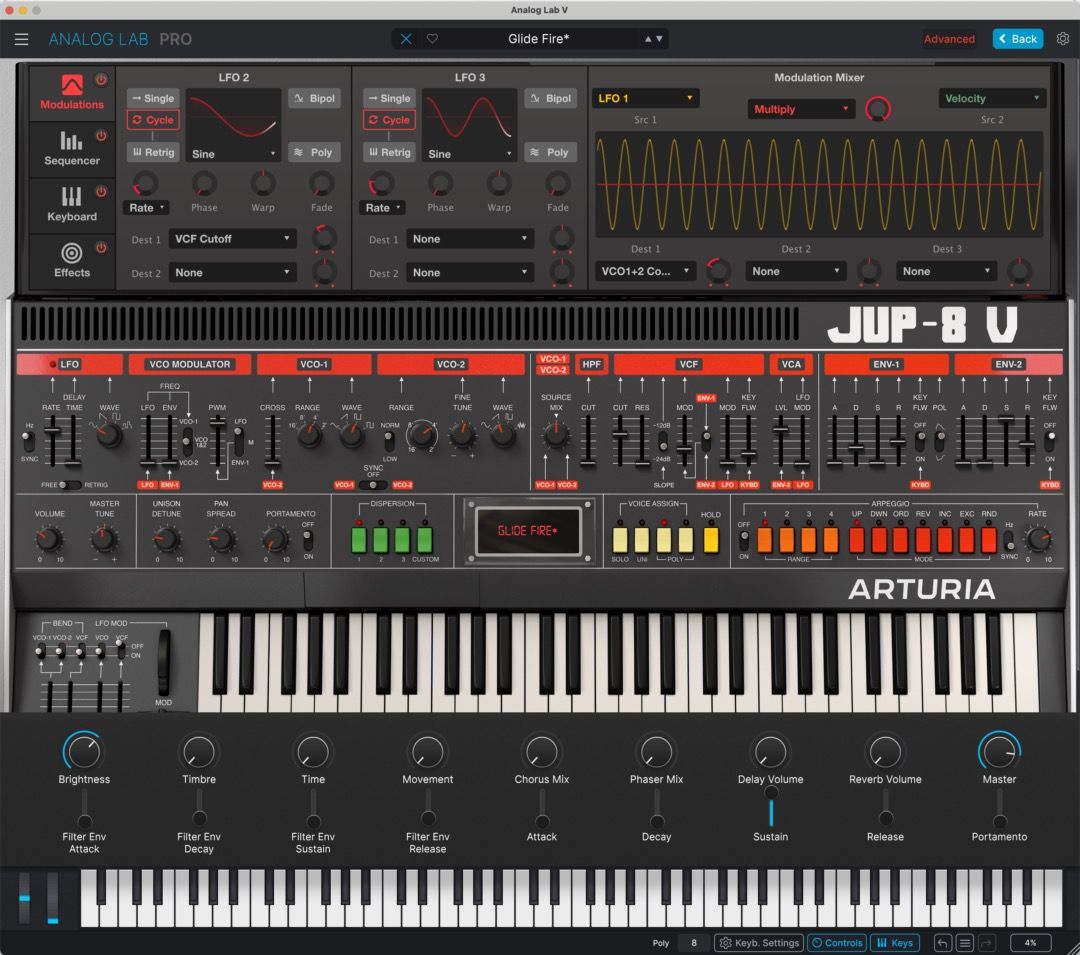This screenshot has height=955, width=1080.
Task: Toggle the Modulations power icon
Action: click(101, 80)
